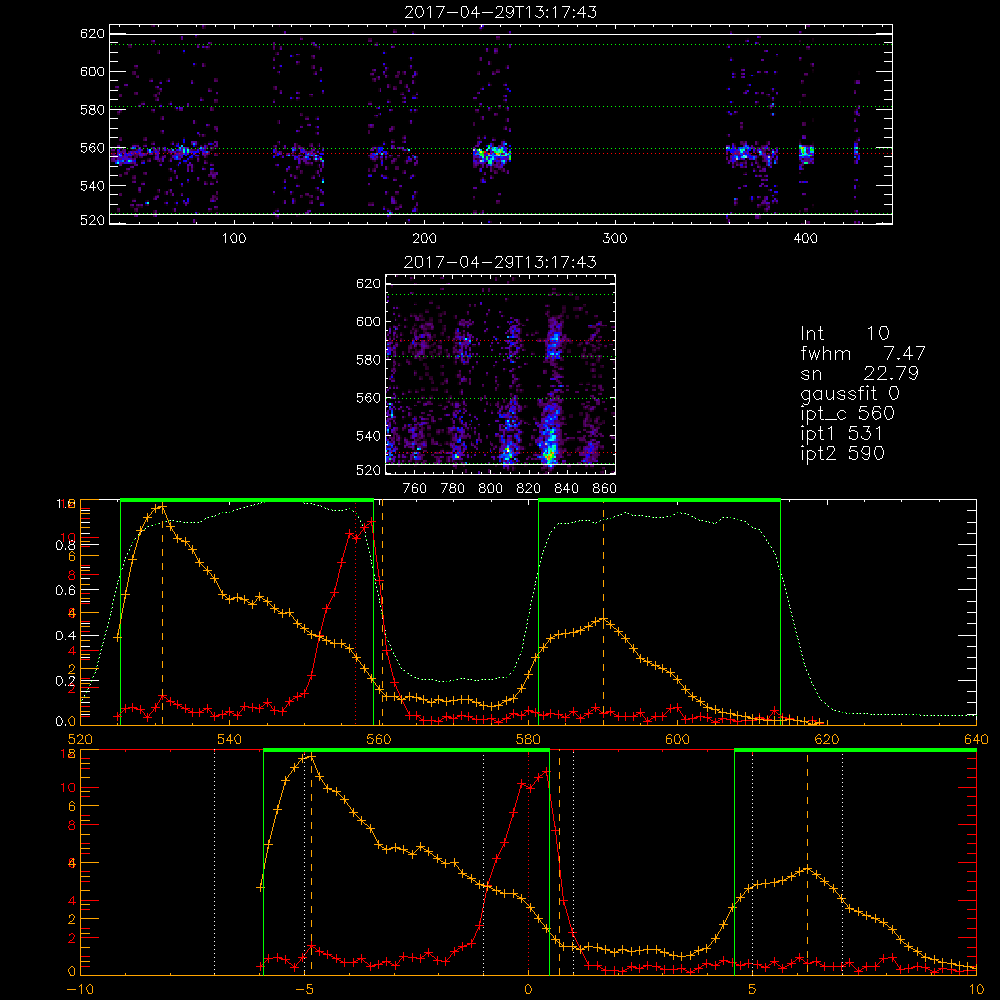
Task: Click the timestamp title above the small middle image
Action: click(x=501, y=262)
